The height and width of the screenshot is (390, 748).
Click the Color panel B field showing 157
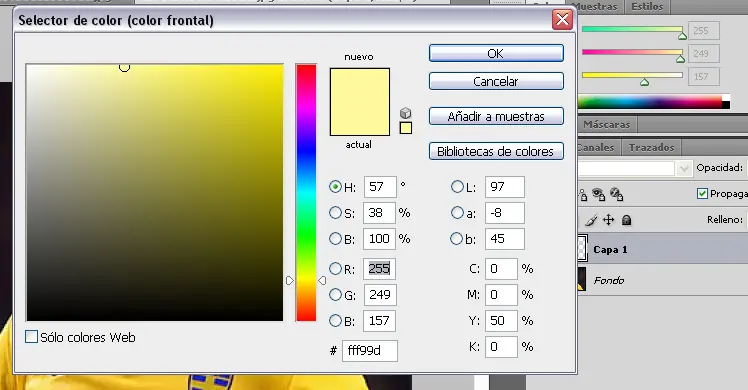704,76
